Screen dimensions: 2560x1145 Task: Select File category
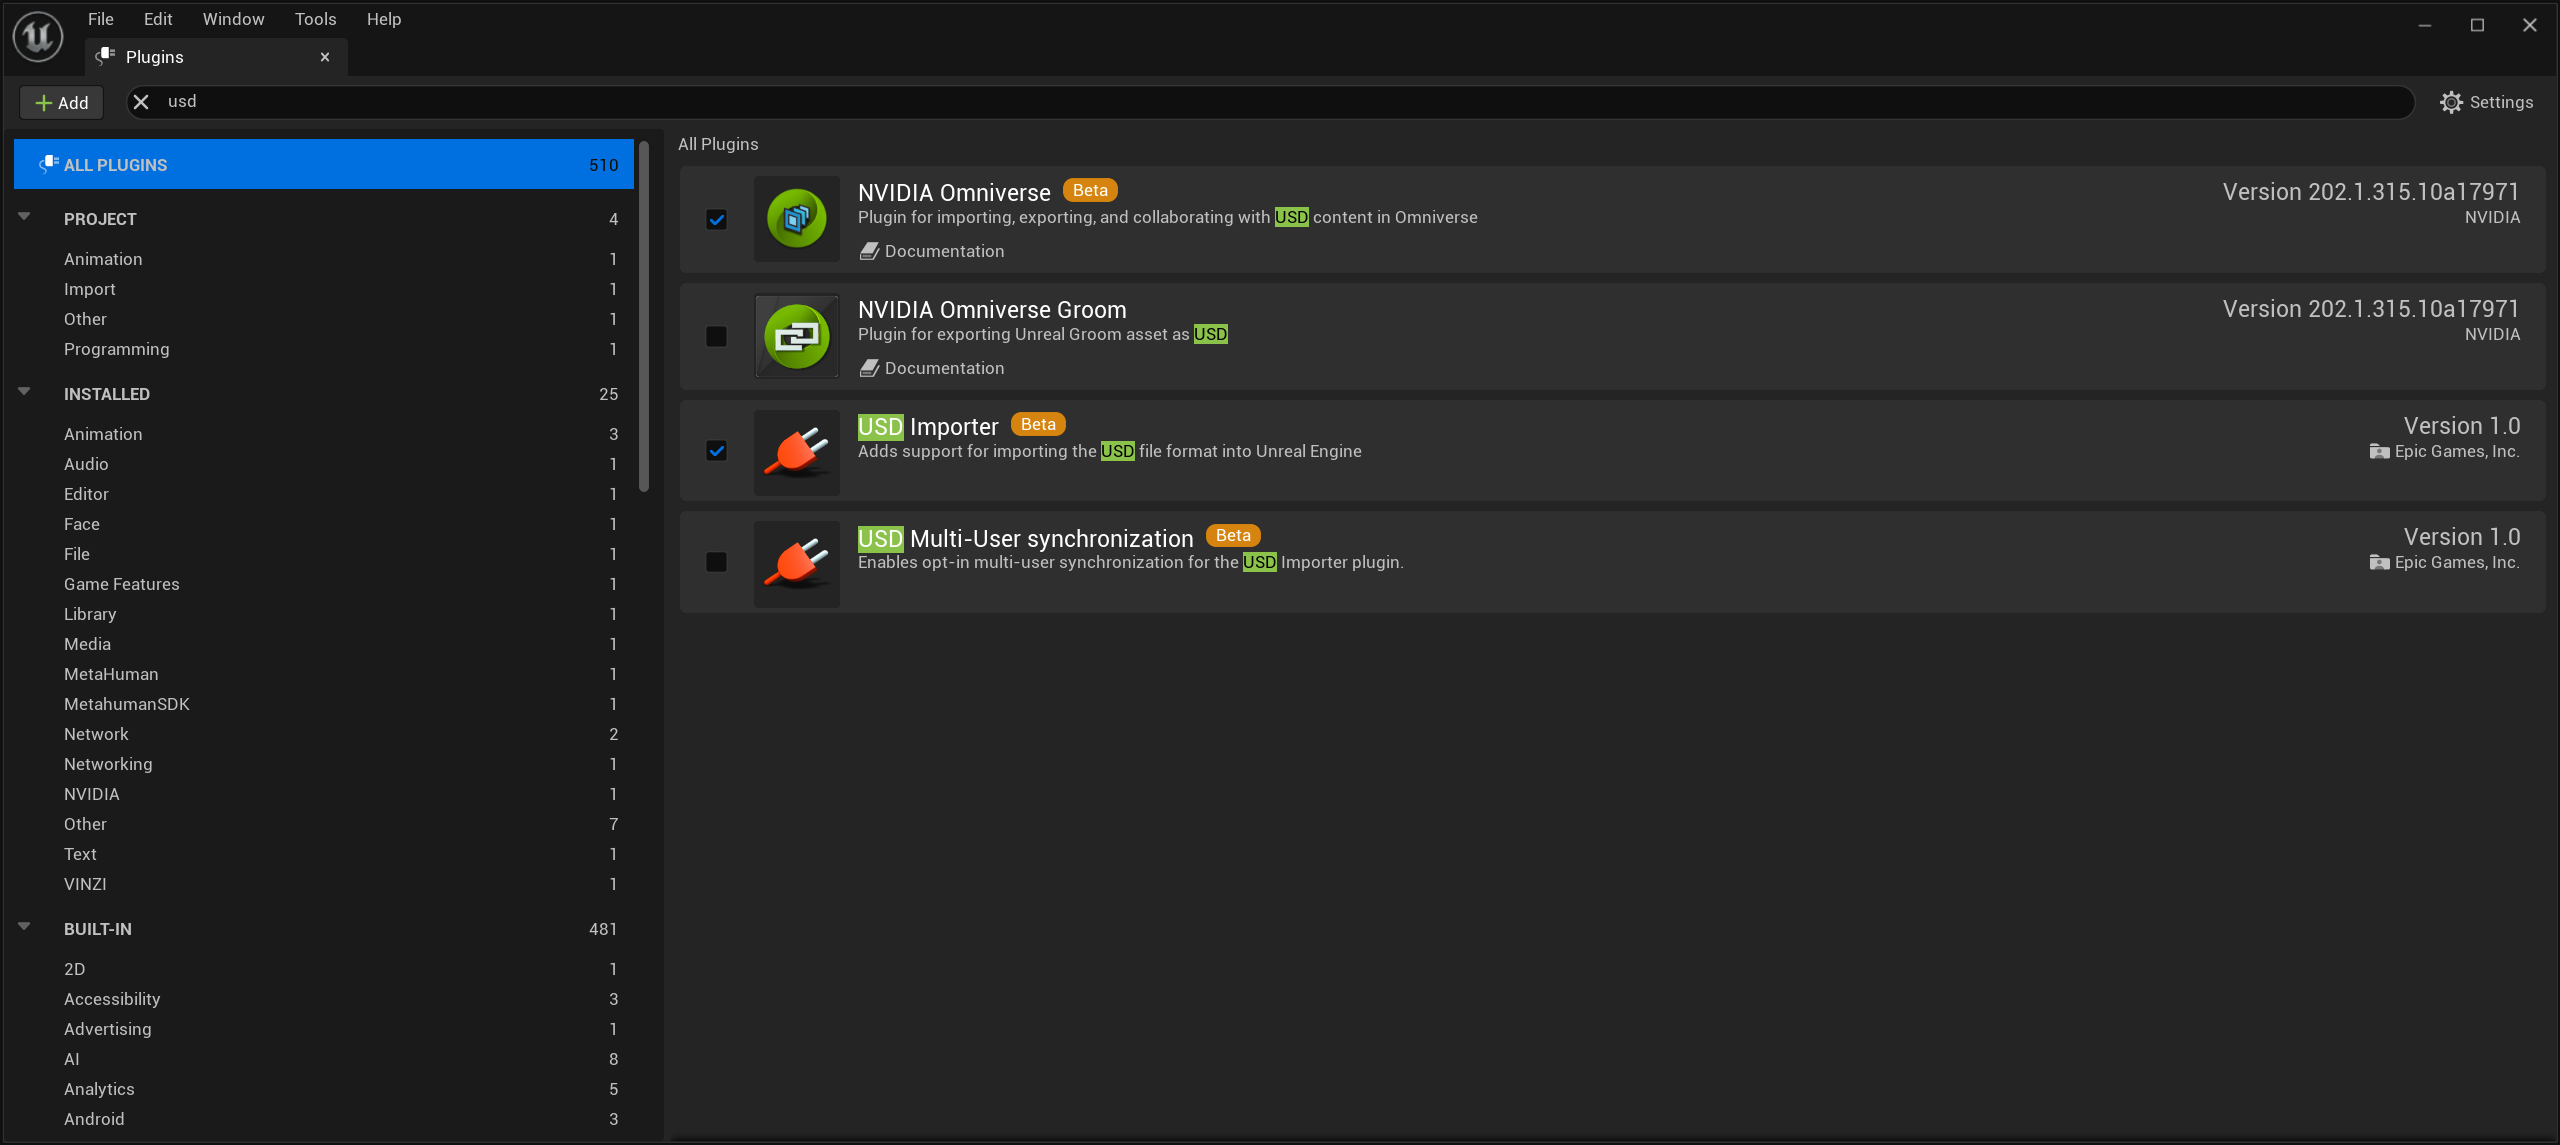click(x=324, y=554)
